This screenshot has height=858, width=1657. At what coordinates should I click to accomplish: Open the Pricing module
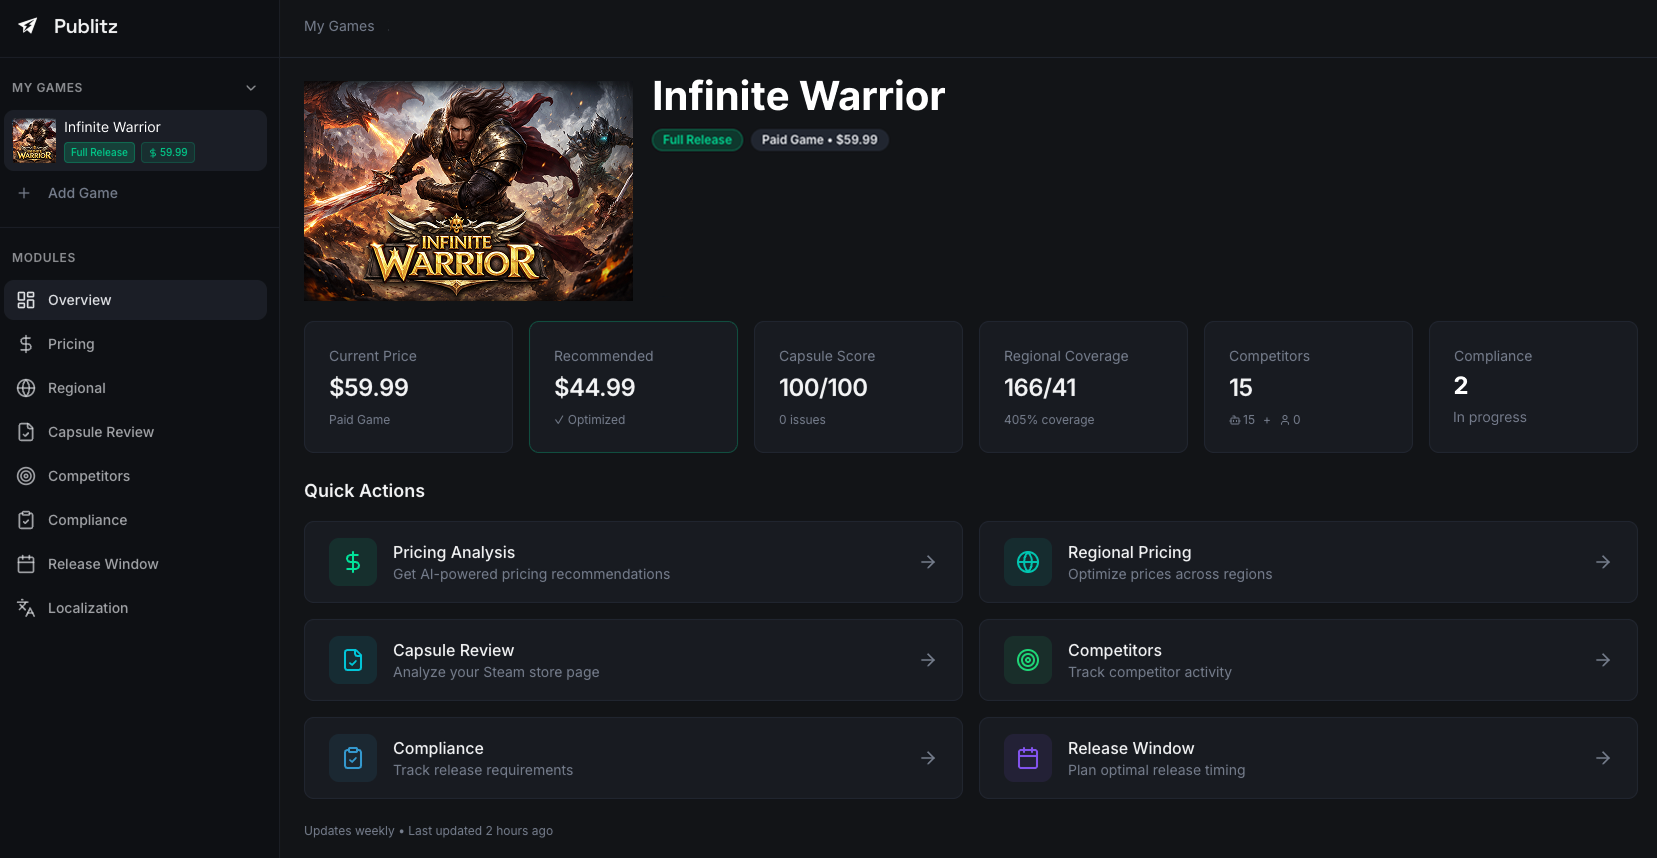[x=135, y=344]
